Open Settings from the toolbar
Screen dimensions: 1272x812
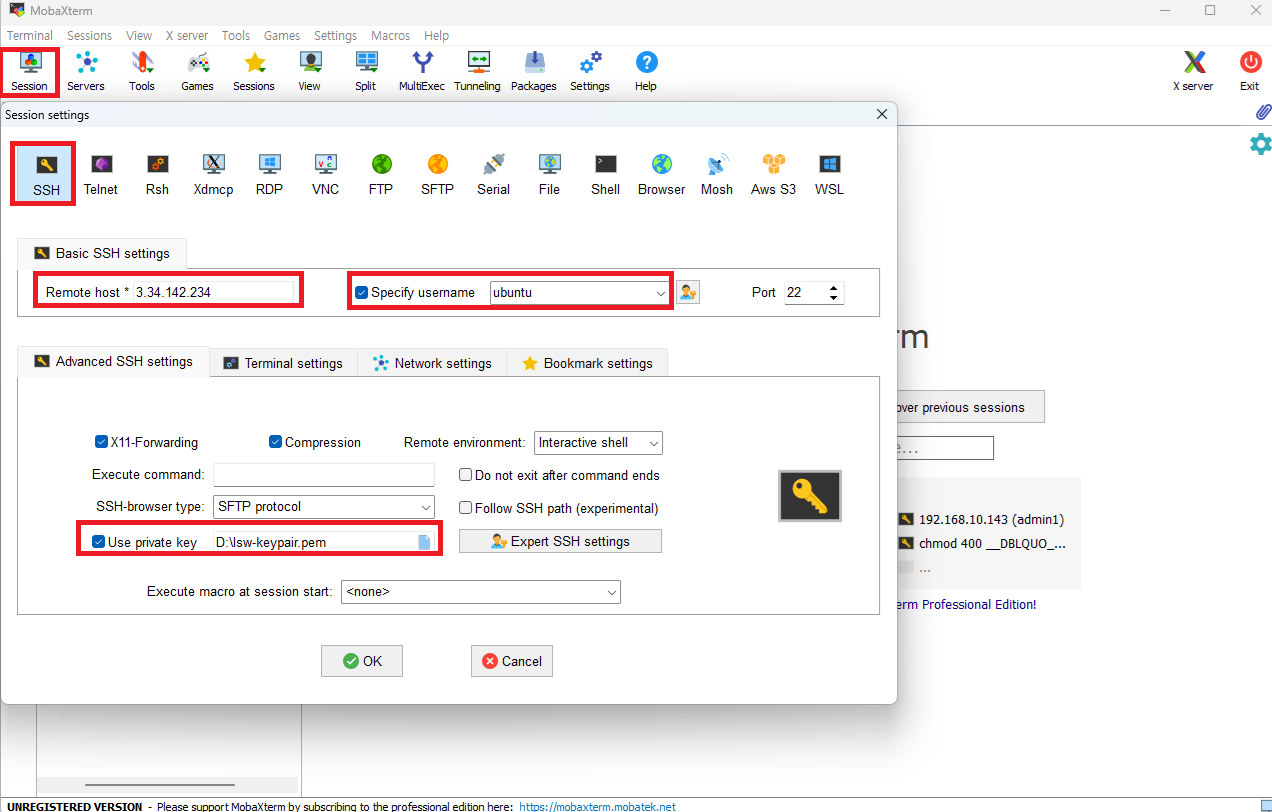tap(590, 71)
